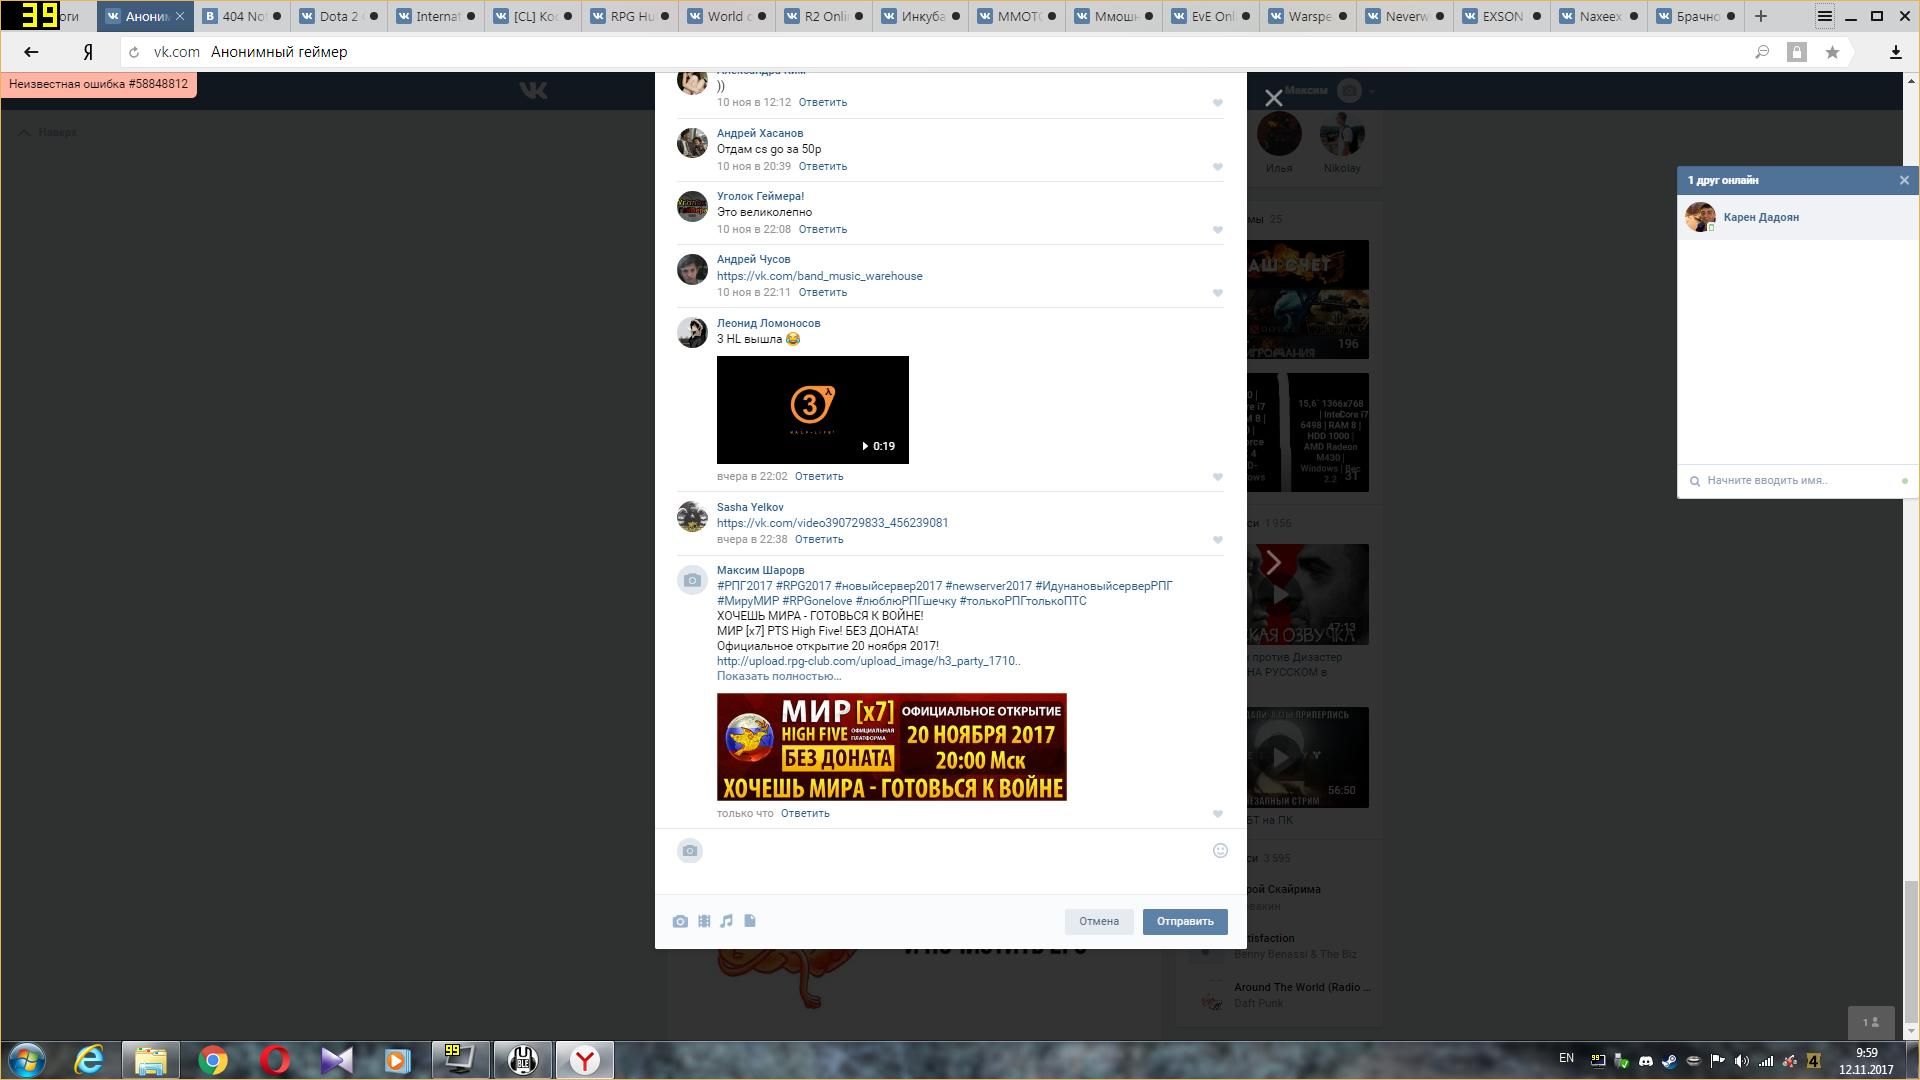Play the Half-Life 3 video thumbnail
This screenshot has height=1080, width=1920.
point(812,410)
